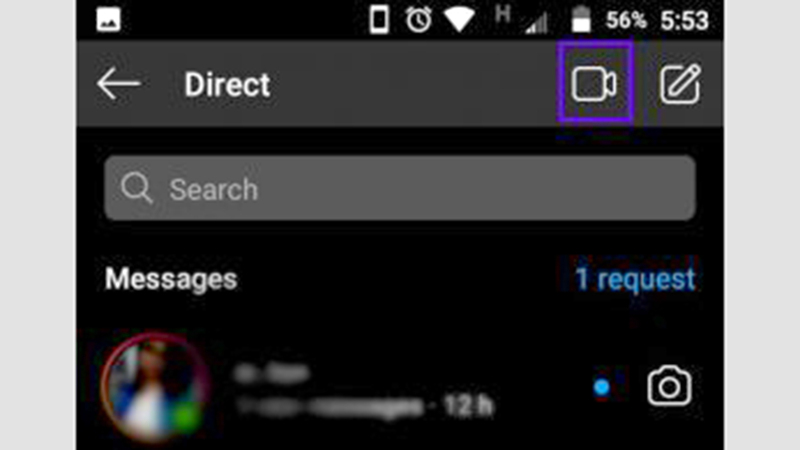Open the conversation updated 12 h ago
This screenshot has width=800, height=450.
click(x=400, y=389)
